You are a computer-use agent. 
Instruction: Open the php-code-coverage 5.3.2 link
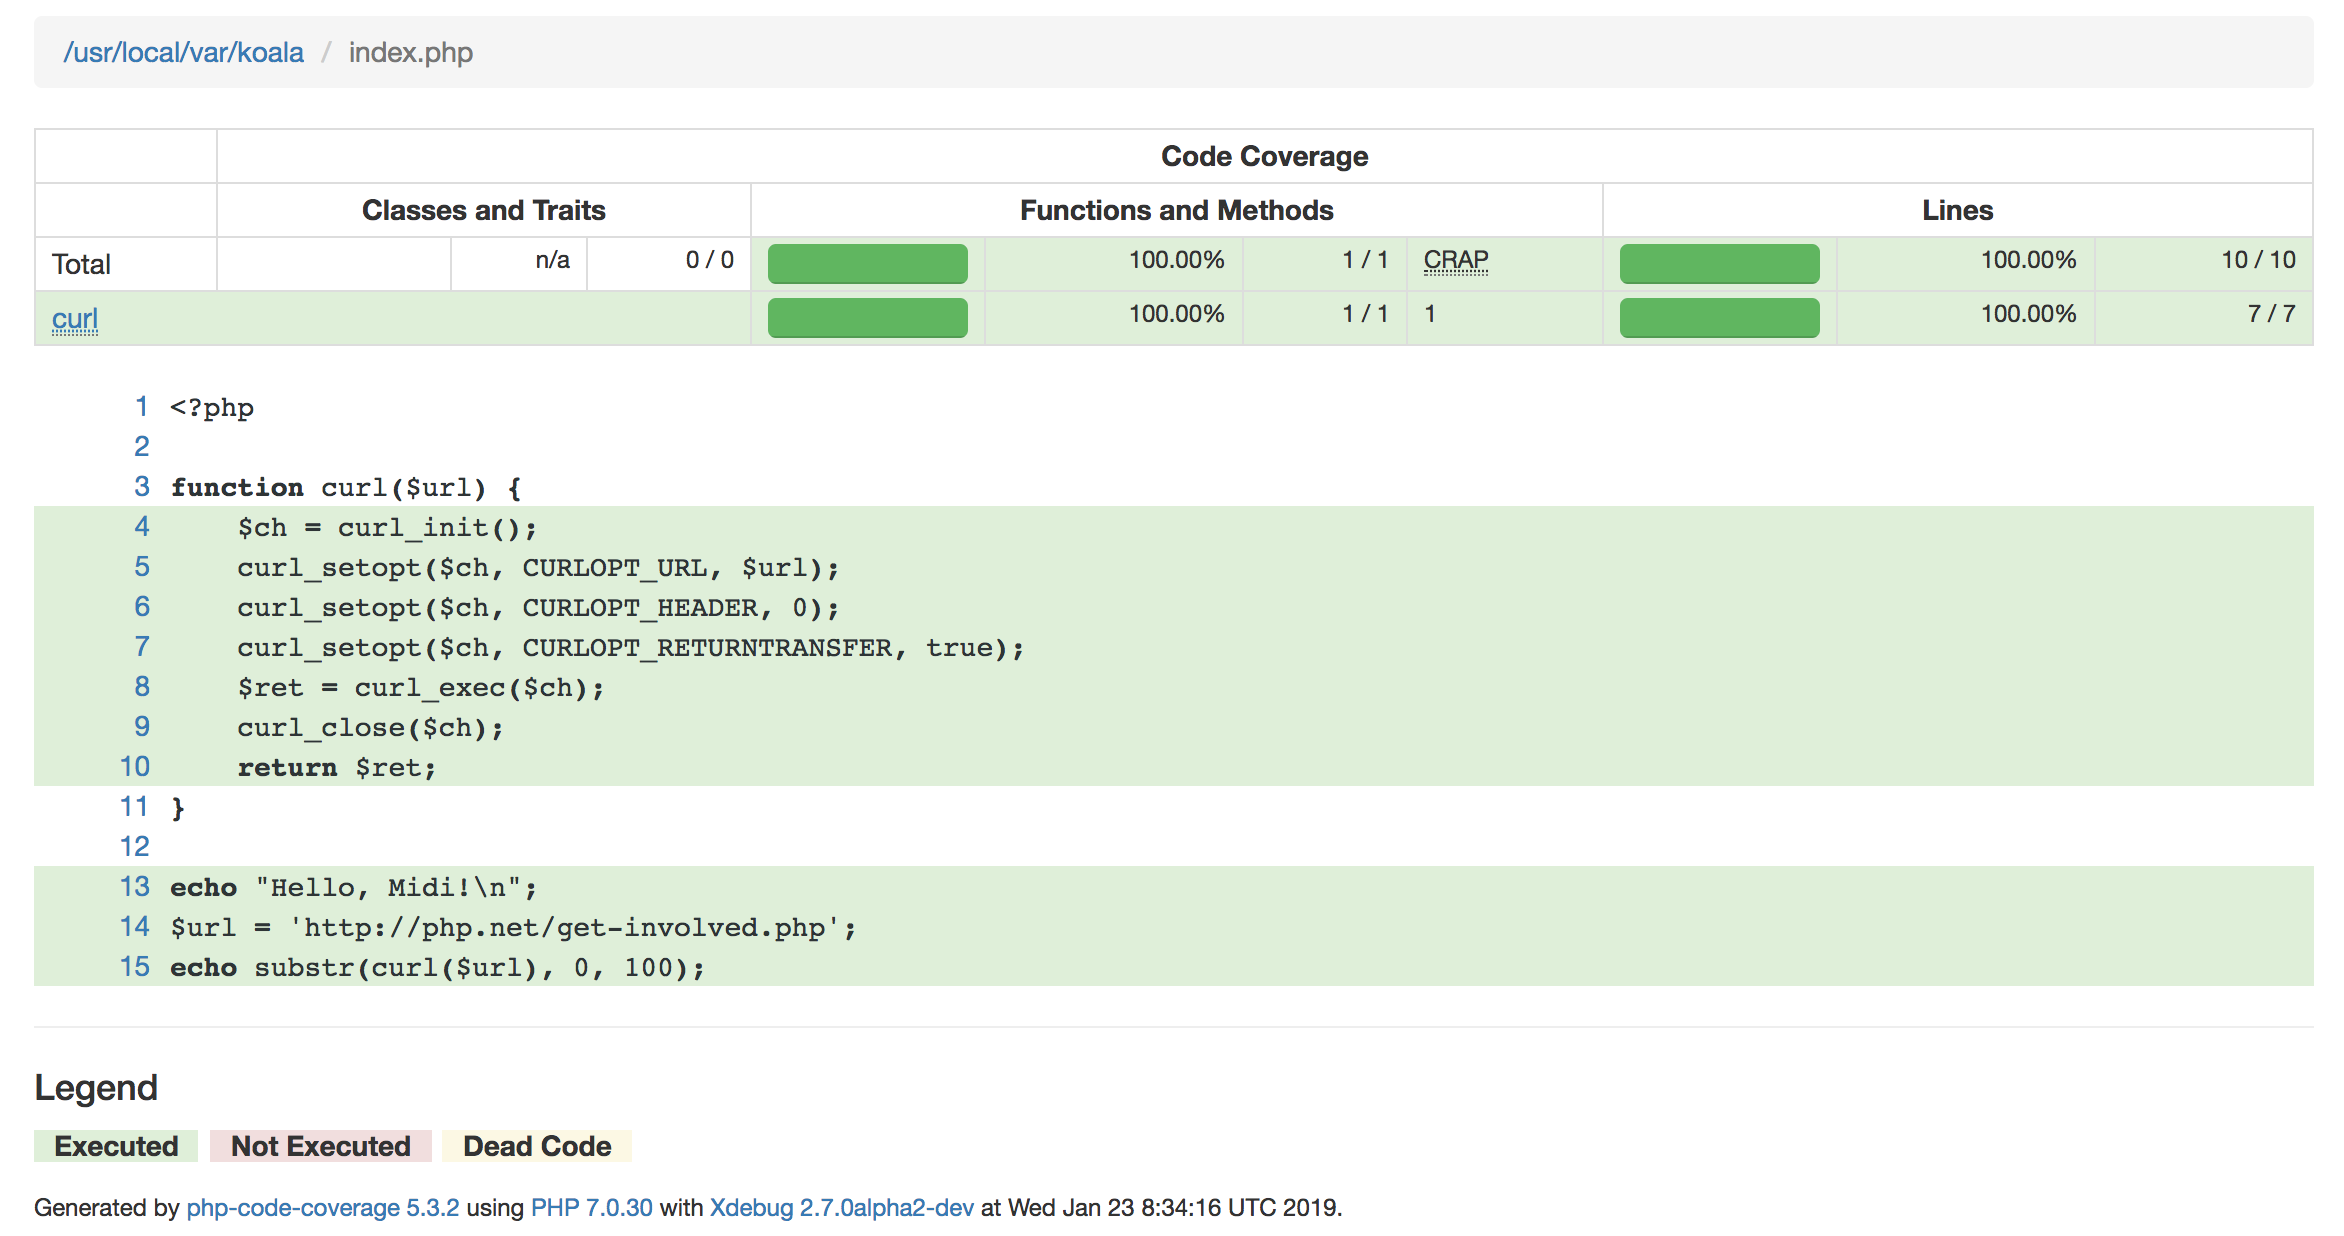point(322,1207)
